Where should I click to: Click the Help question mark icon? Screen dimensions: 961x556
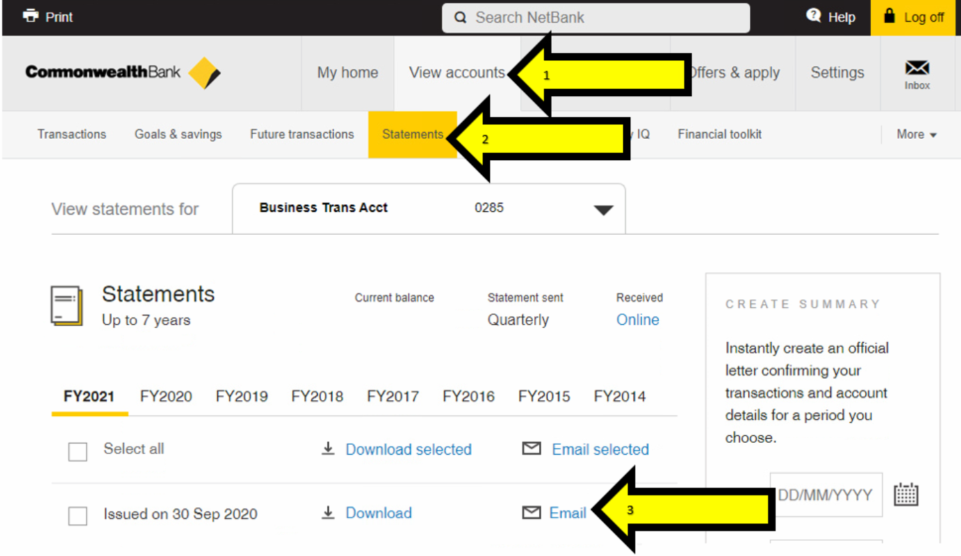tap(813, 16)
